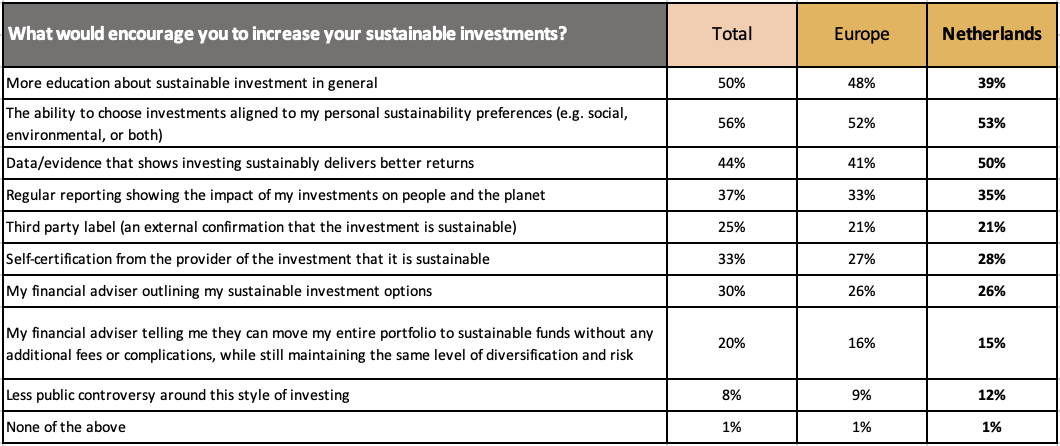Screen dimensions: 1060x446
Task: Select the Total 30% financial adviser cell
Action: tap(731, 291)
